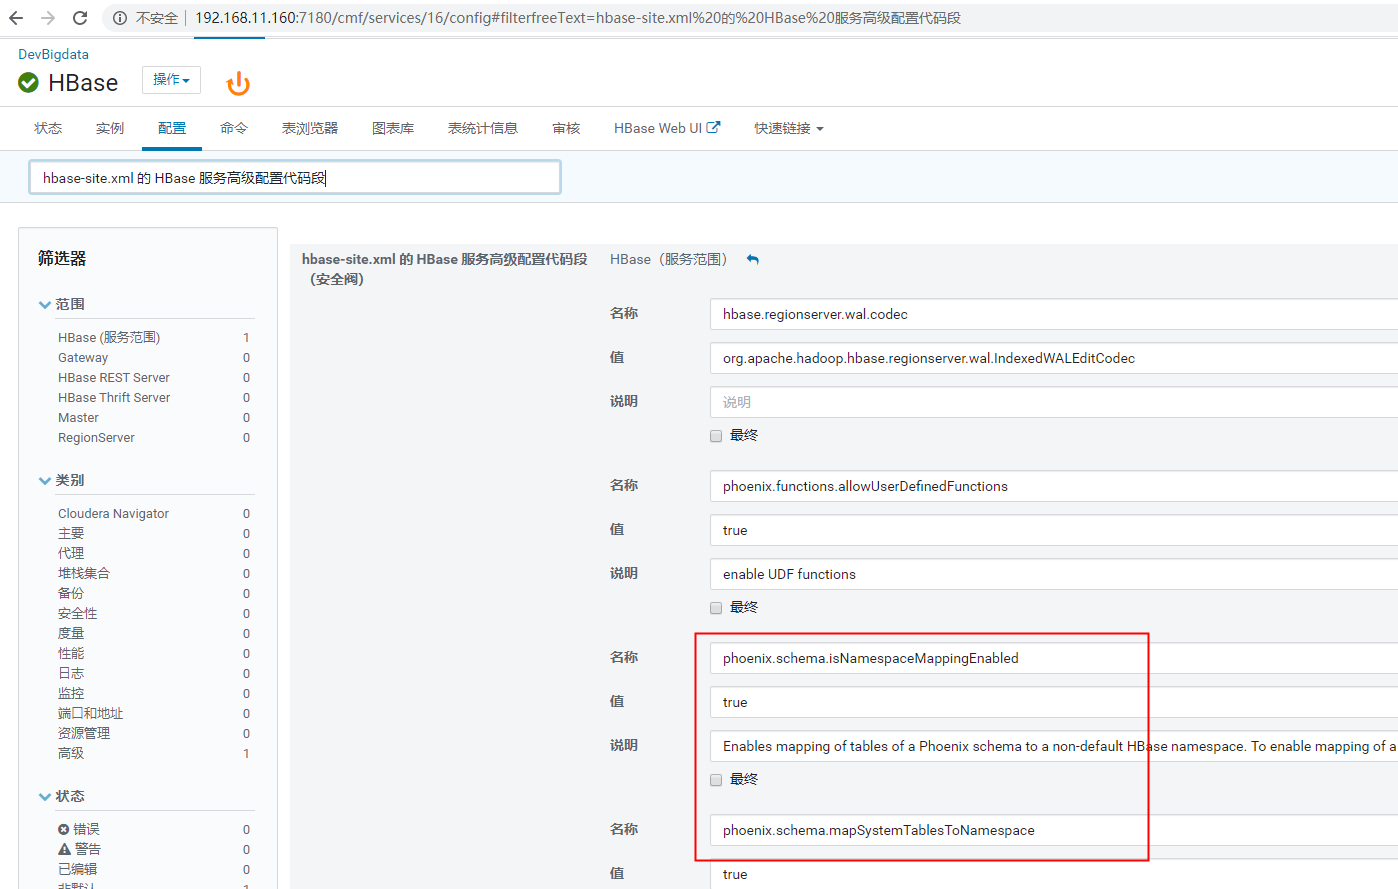Edit the enable UDF functions description field
The image size is (1398, 889).
pyautogui.click(x=1054, y=574)
